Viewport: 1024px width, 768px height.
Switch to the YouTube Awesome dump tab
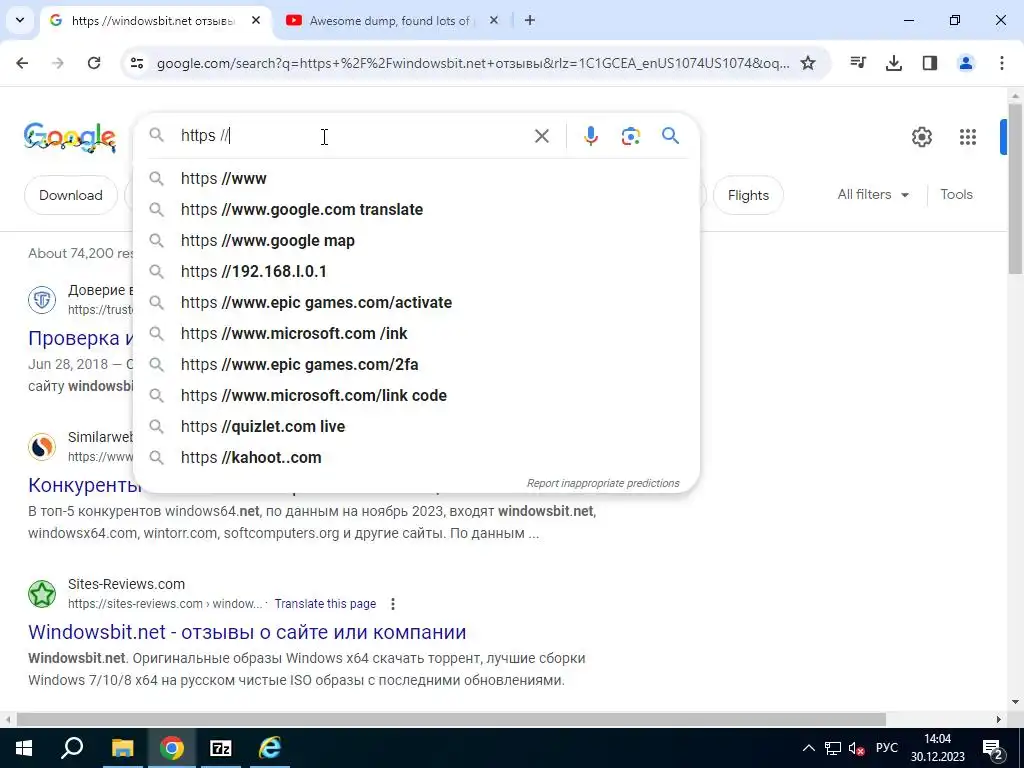pyautogui.click(x=389, y=21)
